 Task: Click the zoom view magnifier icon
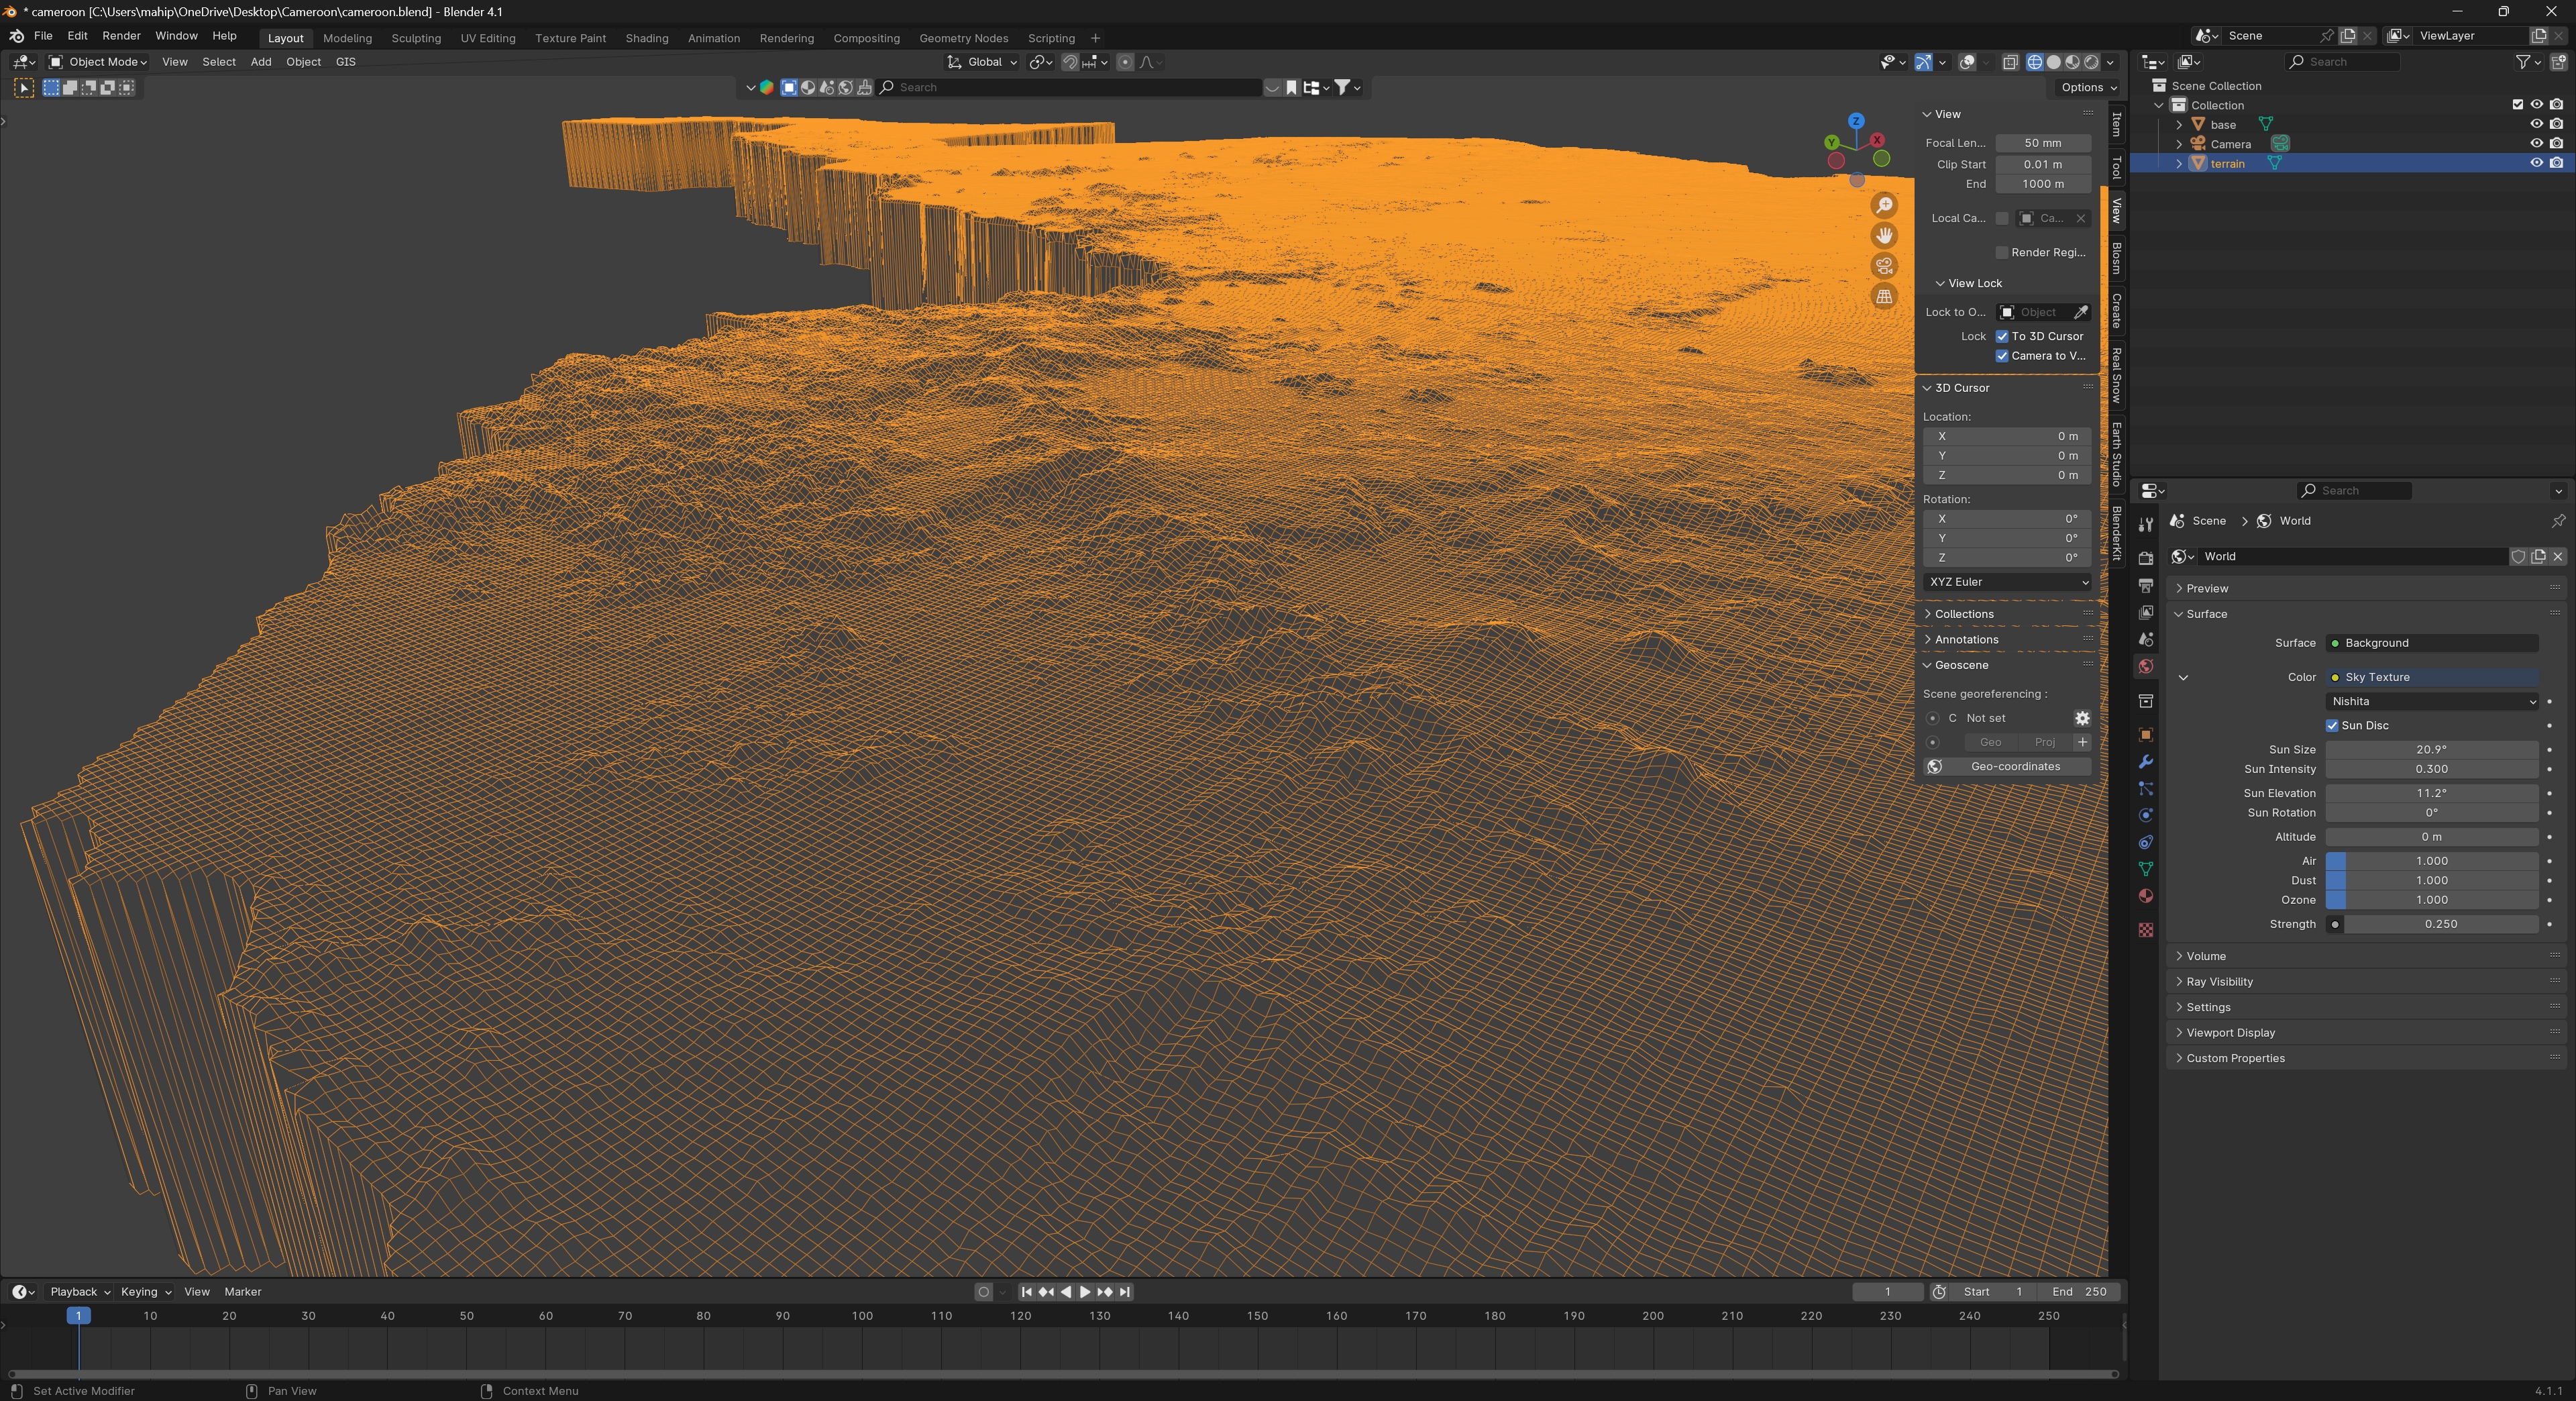[x=1884, y=205]
